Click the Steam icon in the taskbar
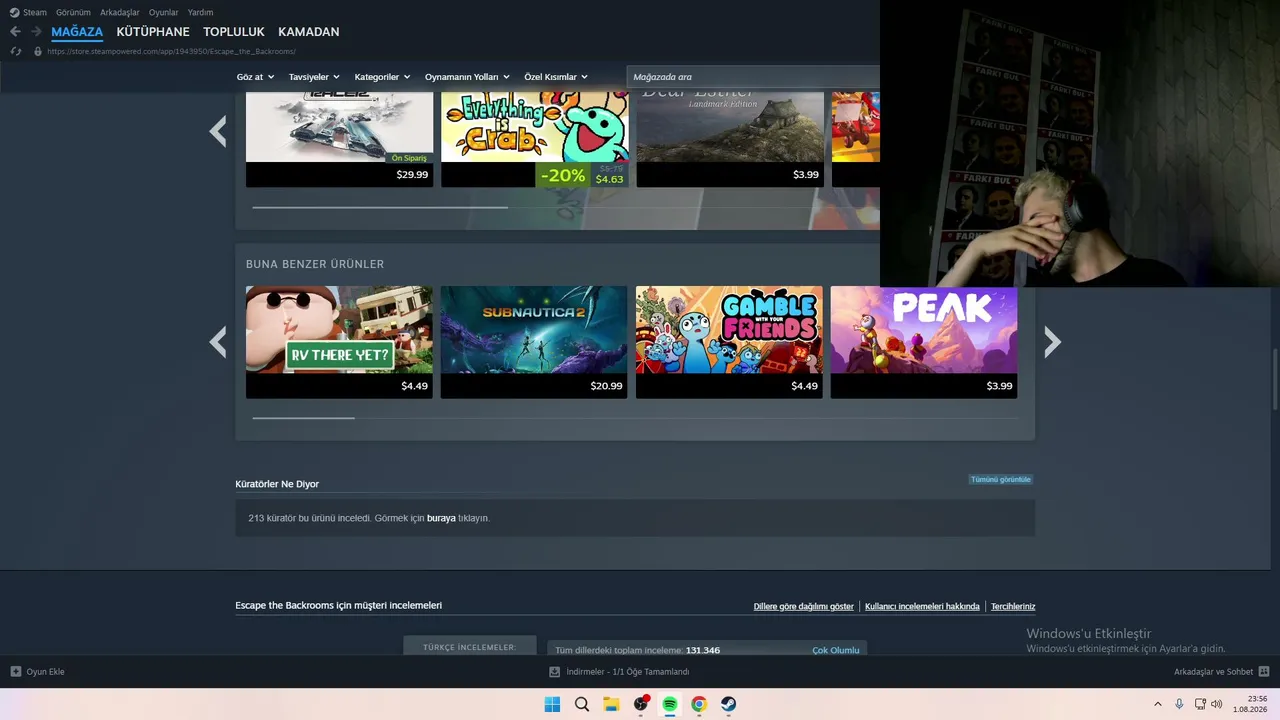Viewport: 1280px width, 720px height. click(x=729, y=704)
